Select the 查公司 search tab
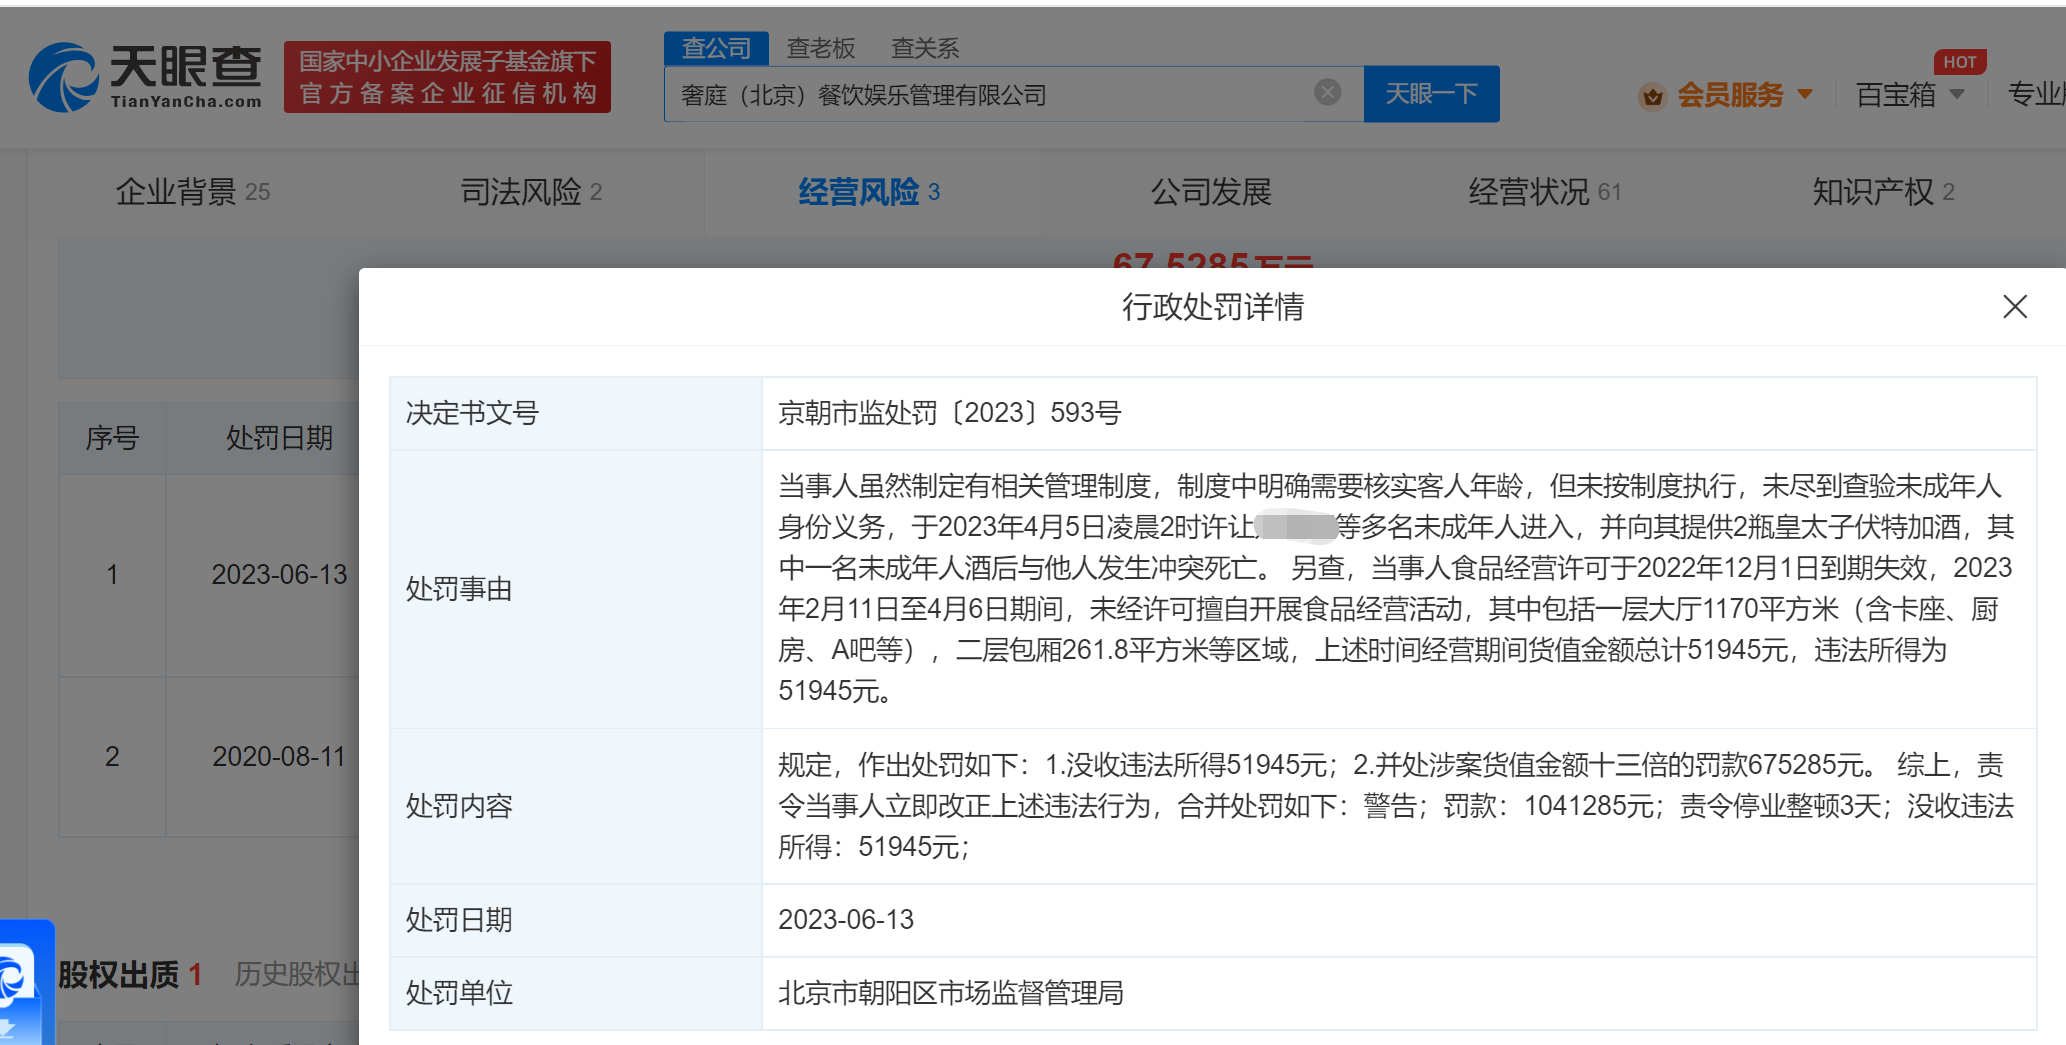This screenshot has width=2066, height=1045. pos(716,48)
